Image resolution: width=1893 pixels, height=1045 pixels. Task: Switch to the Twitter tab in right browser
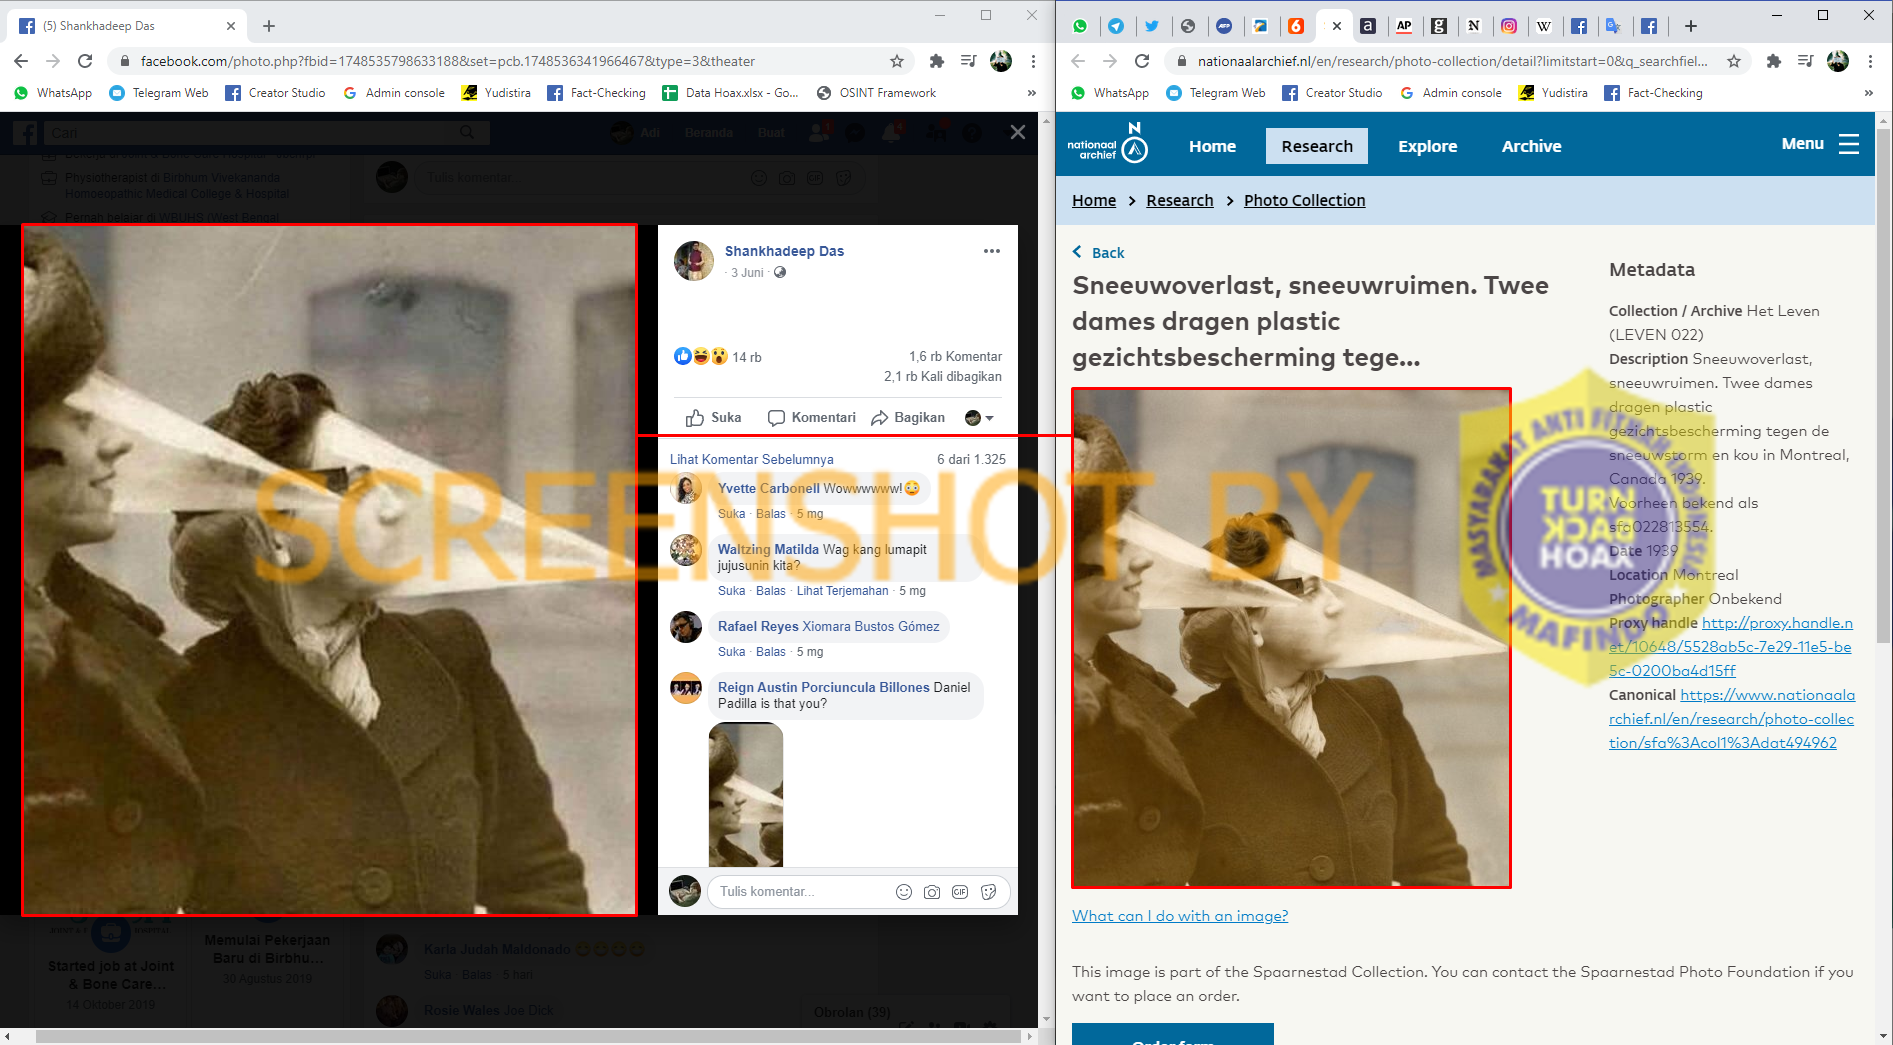1152,26
